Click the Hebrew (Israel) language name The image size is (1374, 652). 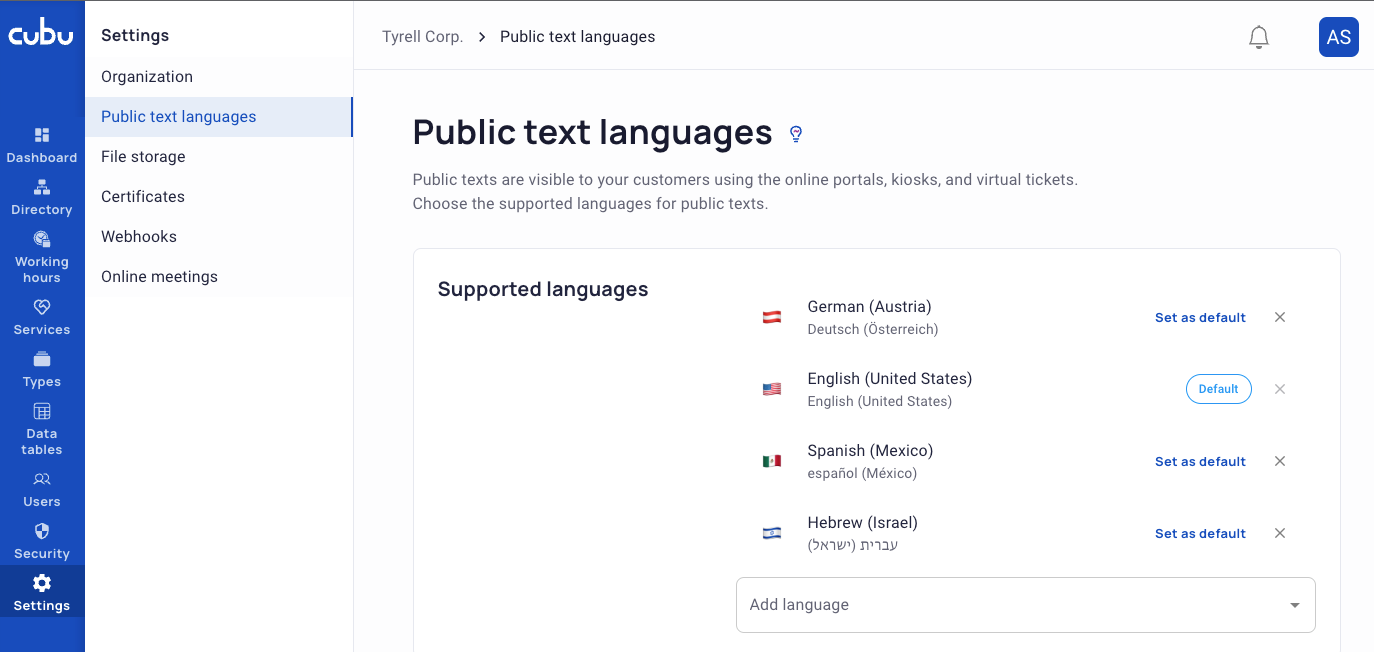pos(863,523)
